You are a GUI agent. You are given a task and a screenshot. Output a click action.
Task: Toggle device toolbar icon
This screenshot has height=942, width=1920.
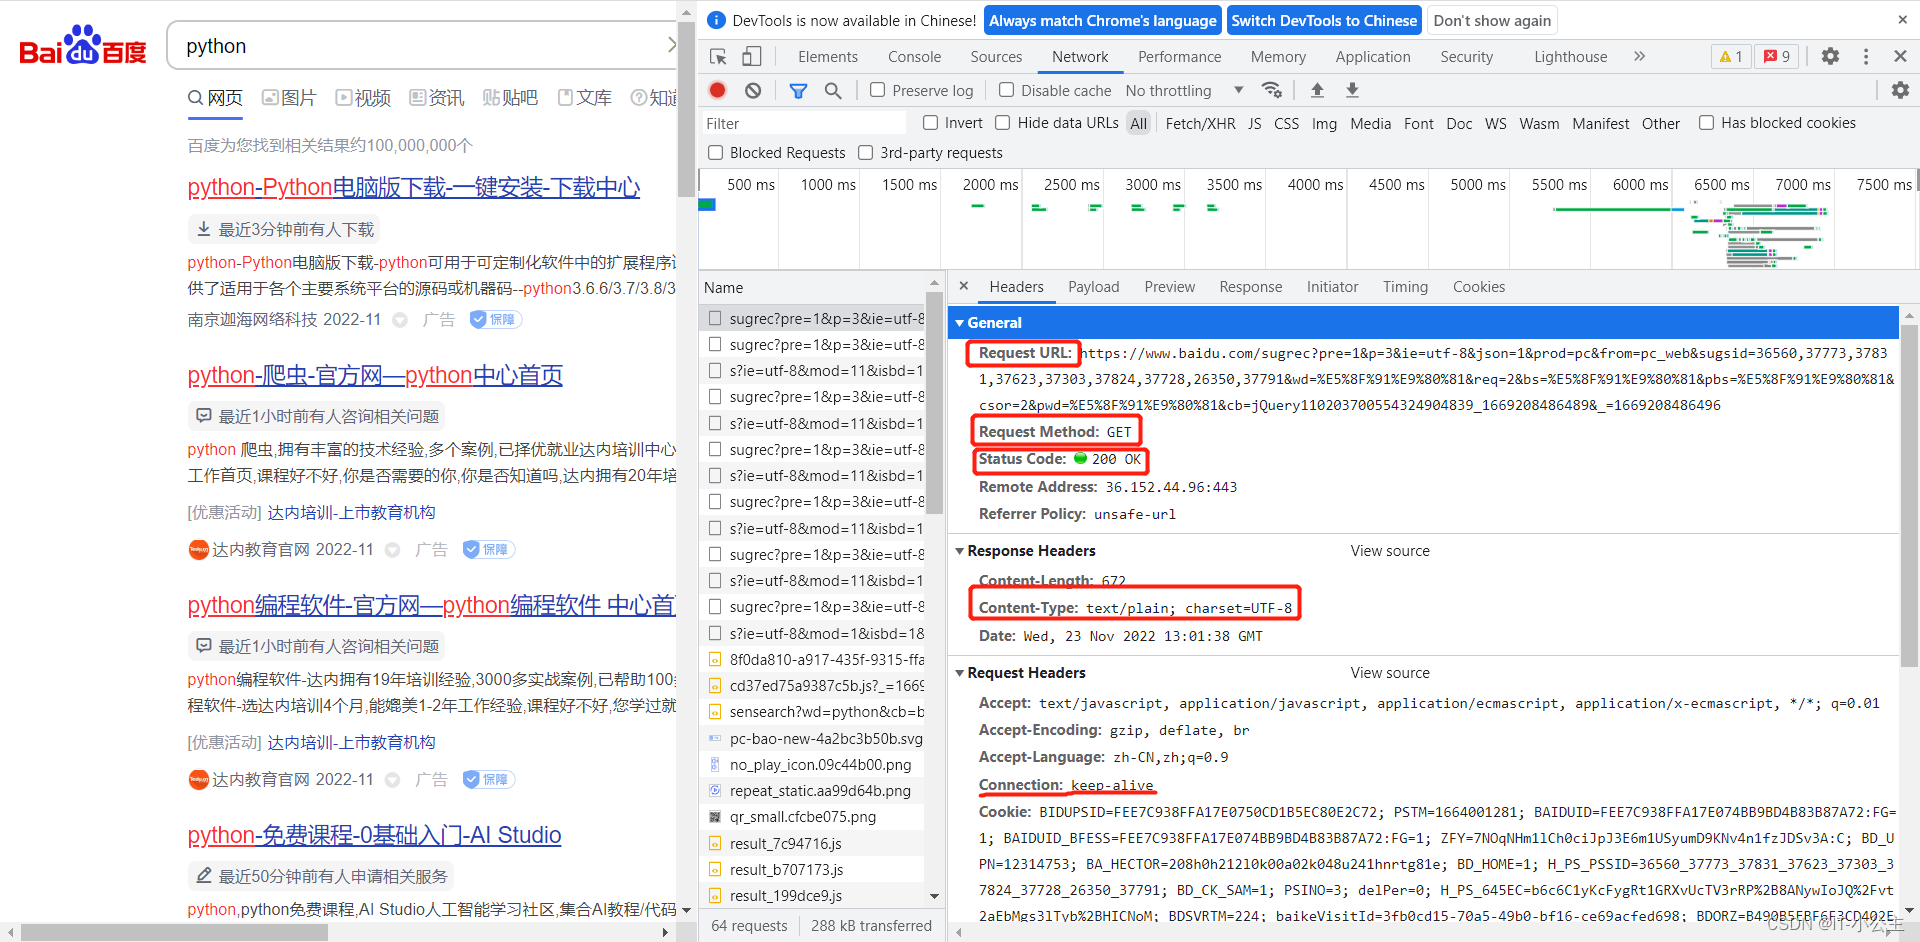tap(751, 57)
